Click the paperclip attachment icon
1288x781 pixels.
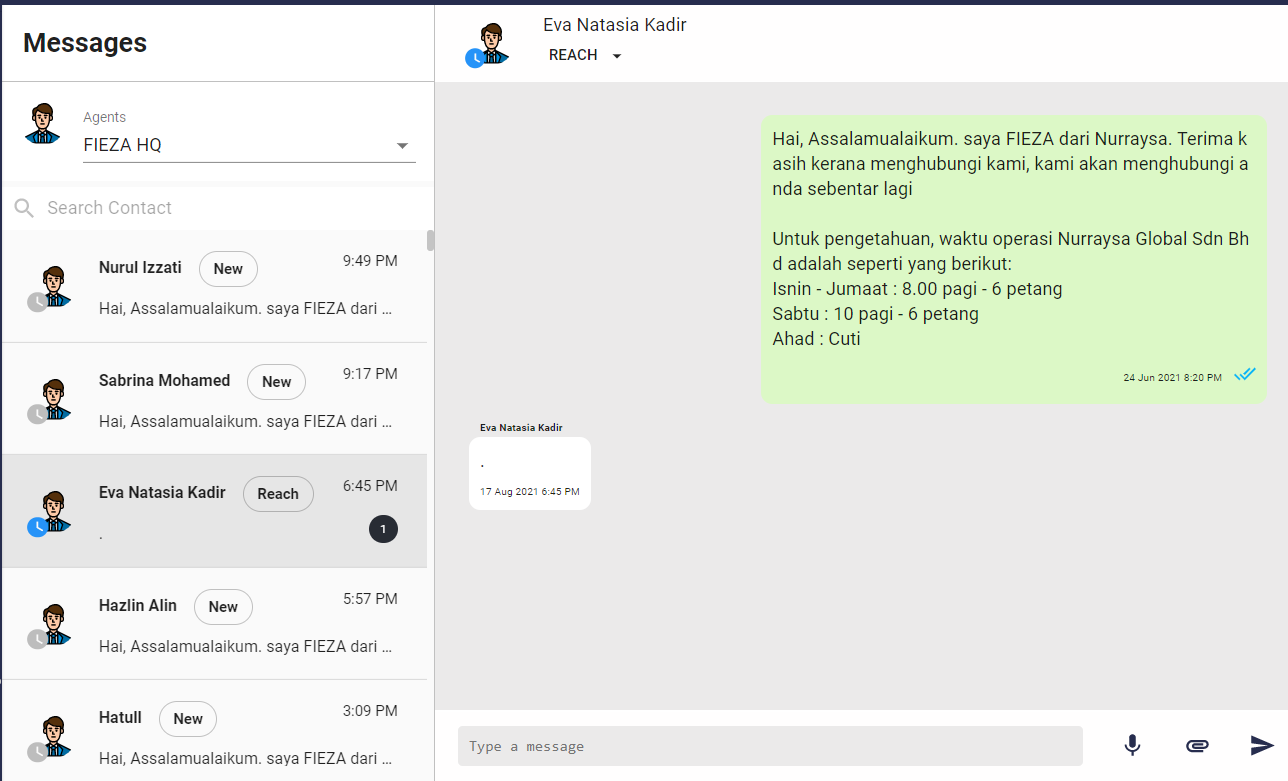click(1197, 745)
